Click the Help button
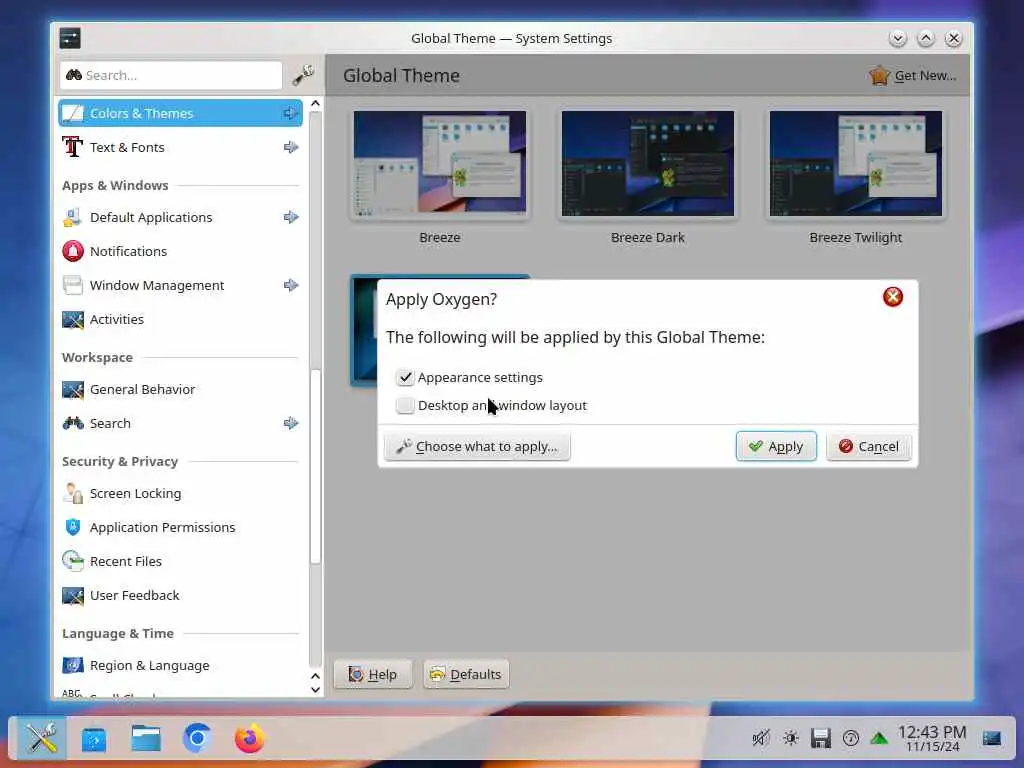 click(x=373, y=674)
